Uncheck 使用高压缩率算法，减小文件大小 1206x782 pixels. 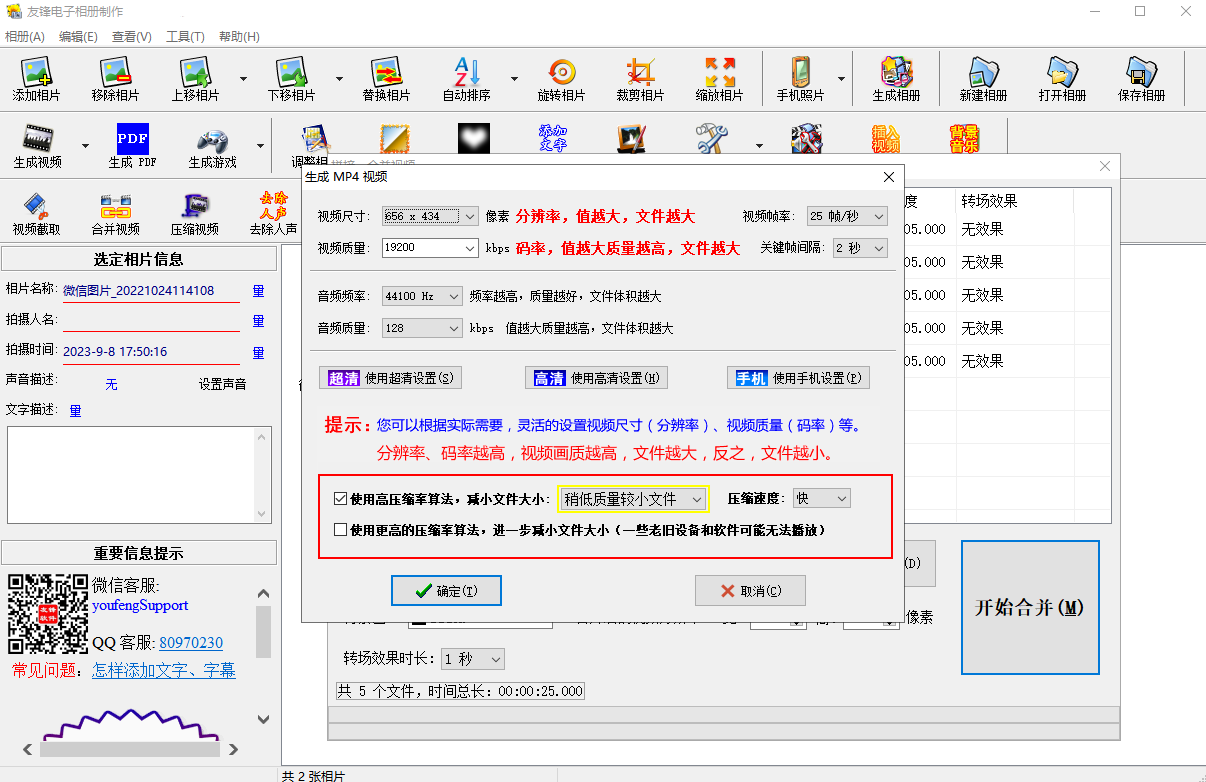[x=340, y=497]
